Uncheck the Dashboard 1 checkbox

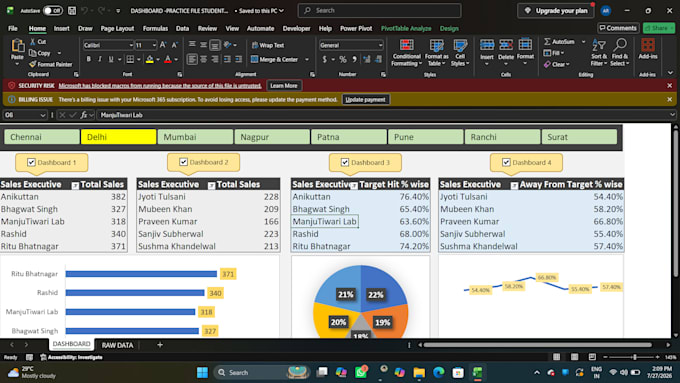click(x=31, y=162)
